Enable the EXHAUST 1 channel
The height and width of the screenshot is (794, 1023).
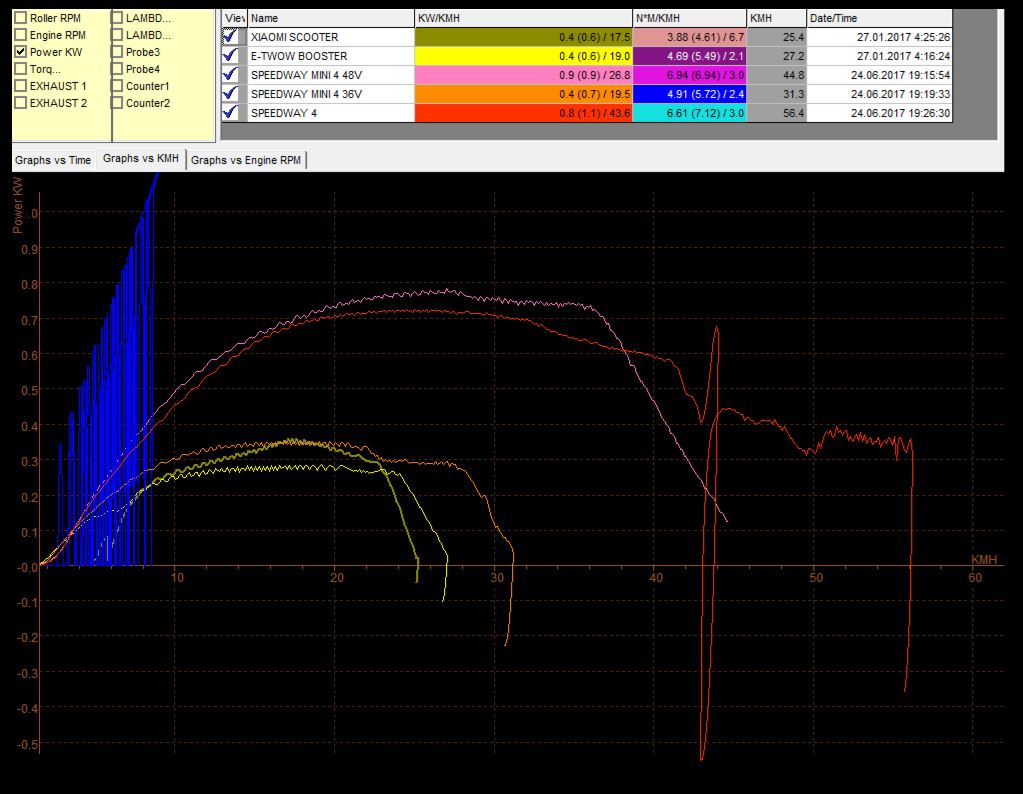[x=21, y=86]
